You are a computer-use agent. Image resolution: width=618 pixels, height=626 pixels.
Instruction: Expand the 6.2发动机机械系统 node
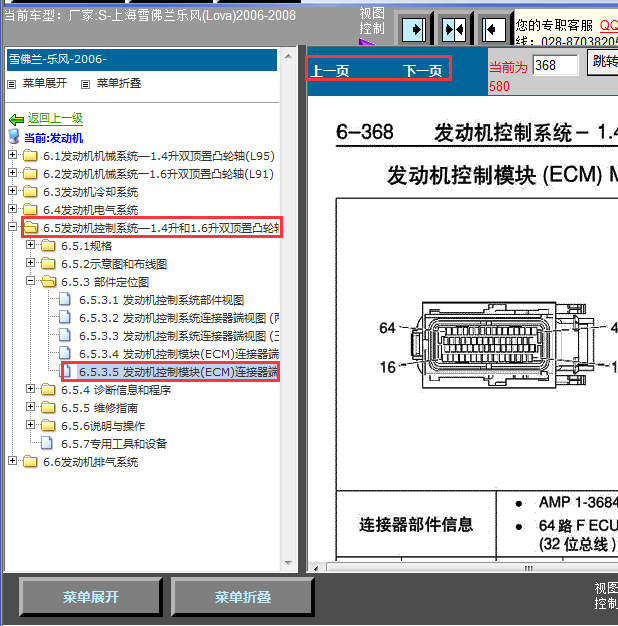click(x=12, y=172)
